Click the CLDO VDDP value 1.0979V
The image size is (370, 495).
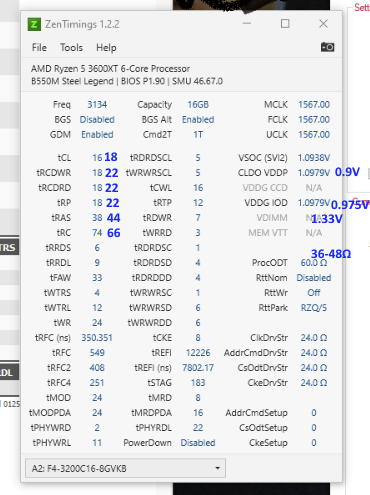tap(314, 173)
